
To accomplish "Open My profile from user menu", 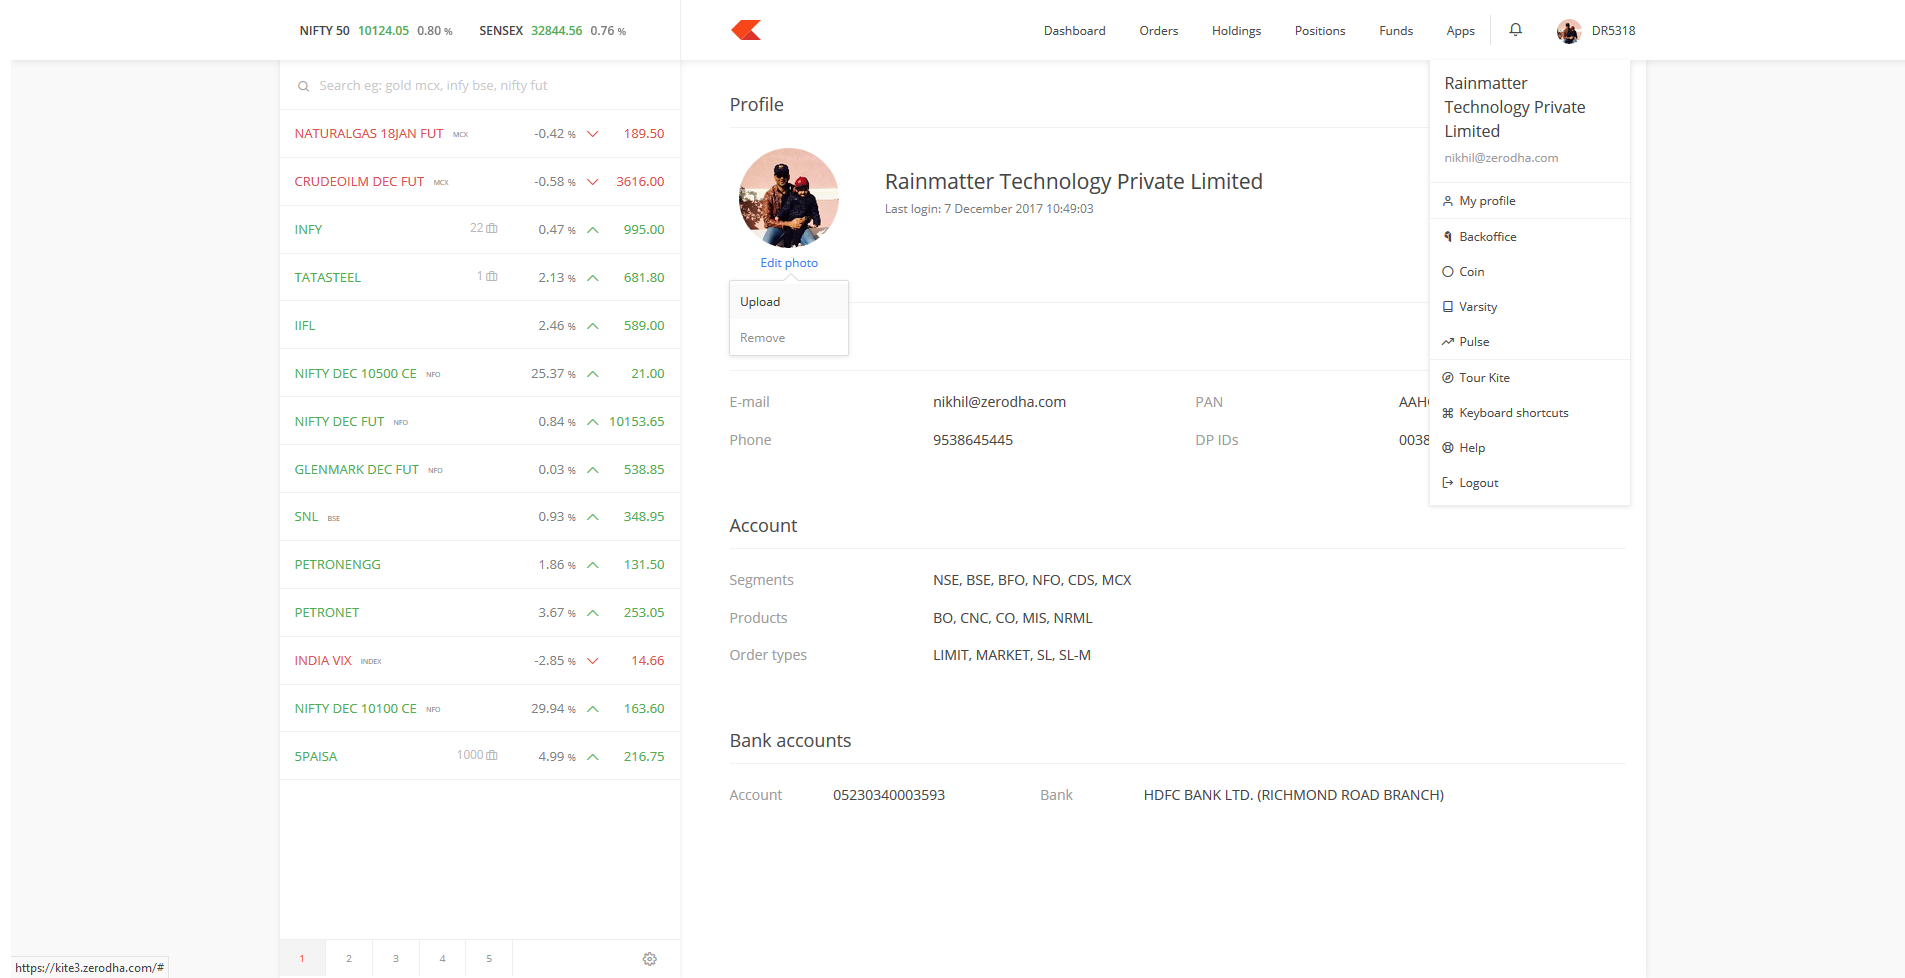I will click(x=1529, y=201).
